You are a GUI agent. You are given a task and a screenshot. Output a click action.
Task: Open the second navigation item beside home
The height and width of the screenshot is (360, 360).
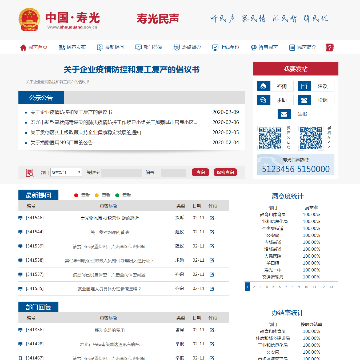(x=73, y=47)
